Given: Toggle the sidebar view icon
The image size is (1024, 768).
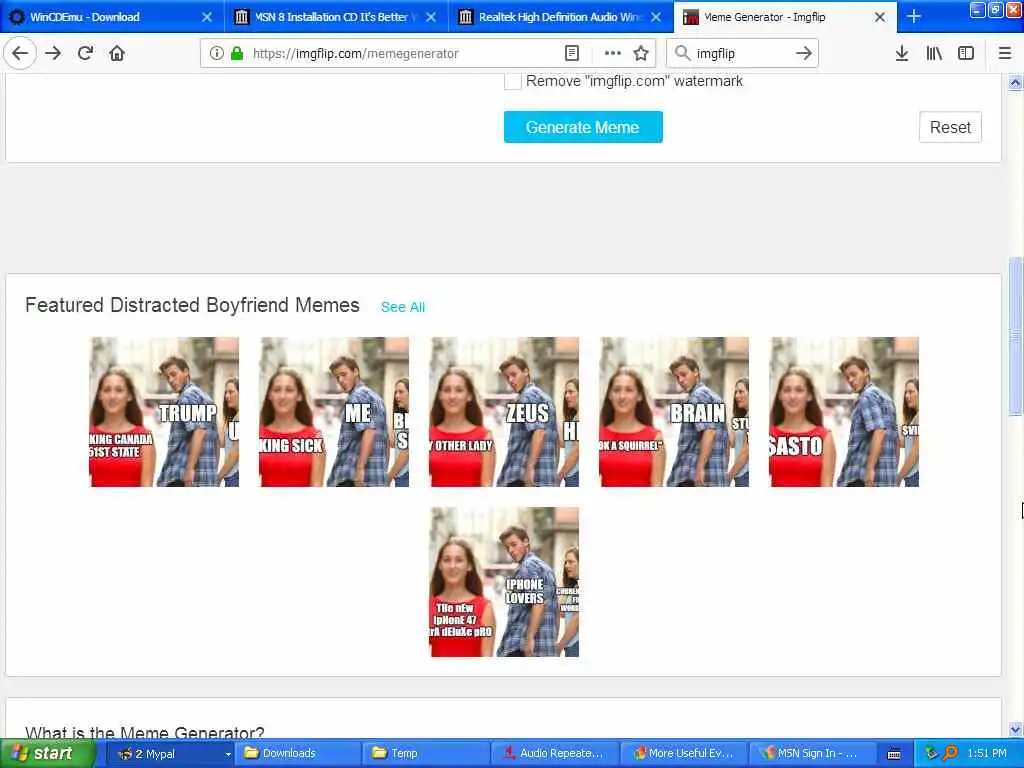Looking at the screenshot, I should (x=966, y=53).
